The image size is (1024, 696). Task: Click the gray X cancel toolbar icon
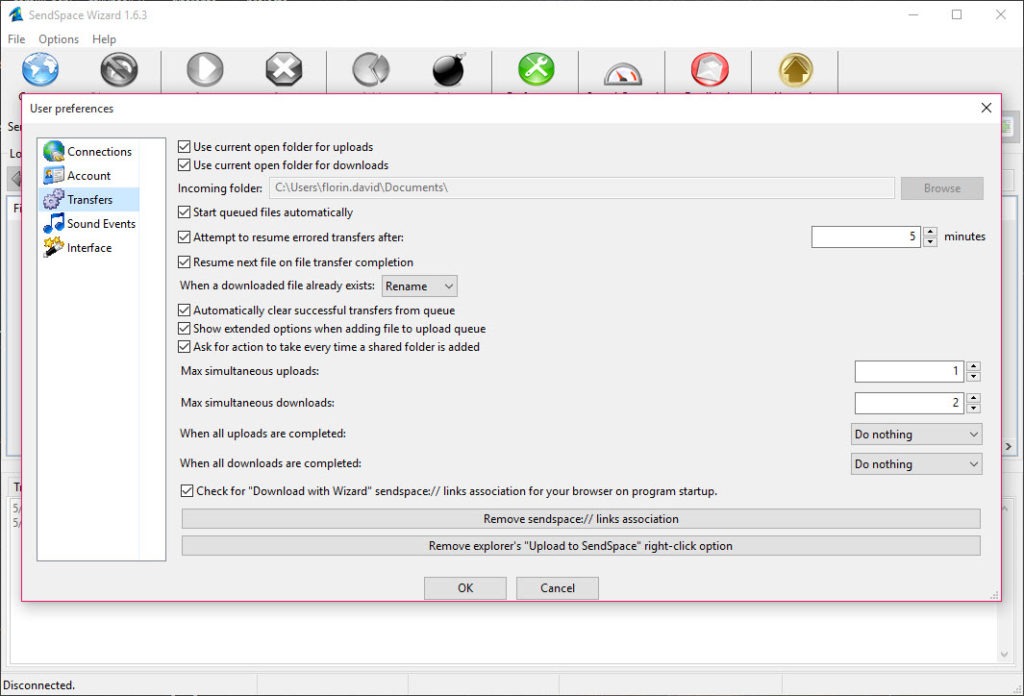click(x=283, y=69)
